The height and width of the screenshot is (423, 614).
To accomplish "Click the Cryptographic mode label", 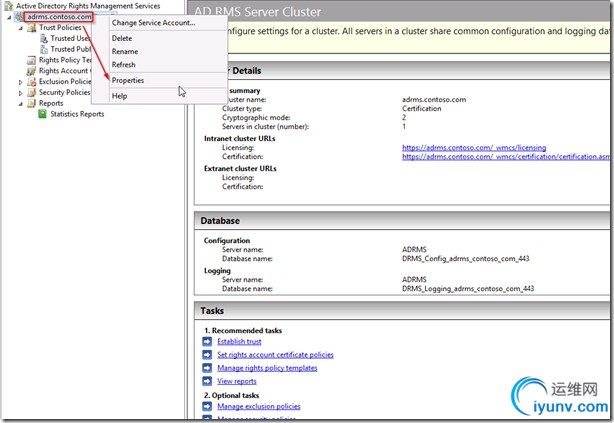I will 256,118.
